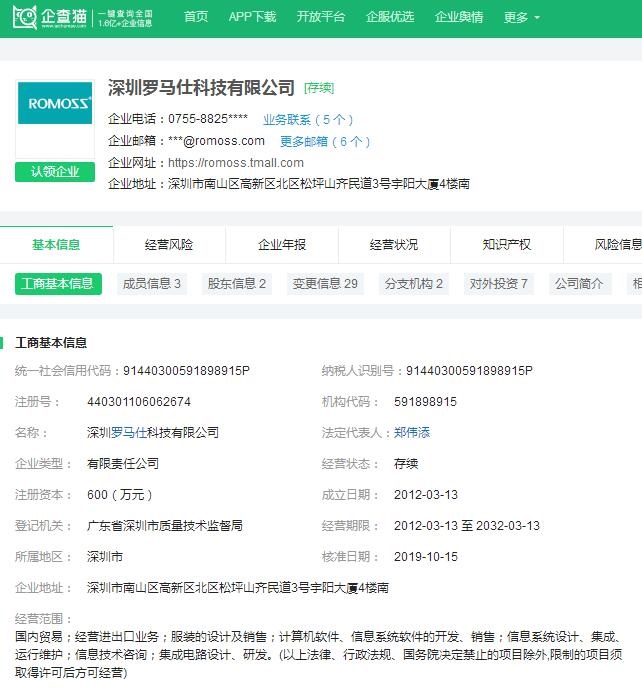
Task: Click the 注册资本 value 600（万元）
Action: click(x=120, y=495)
